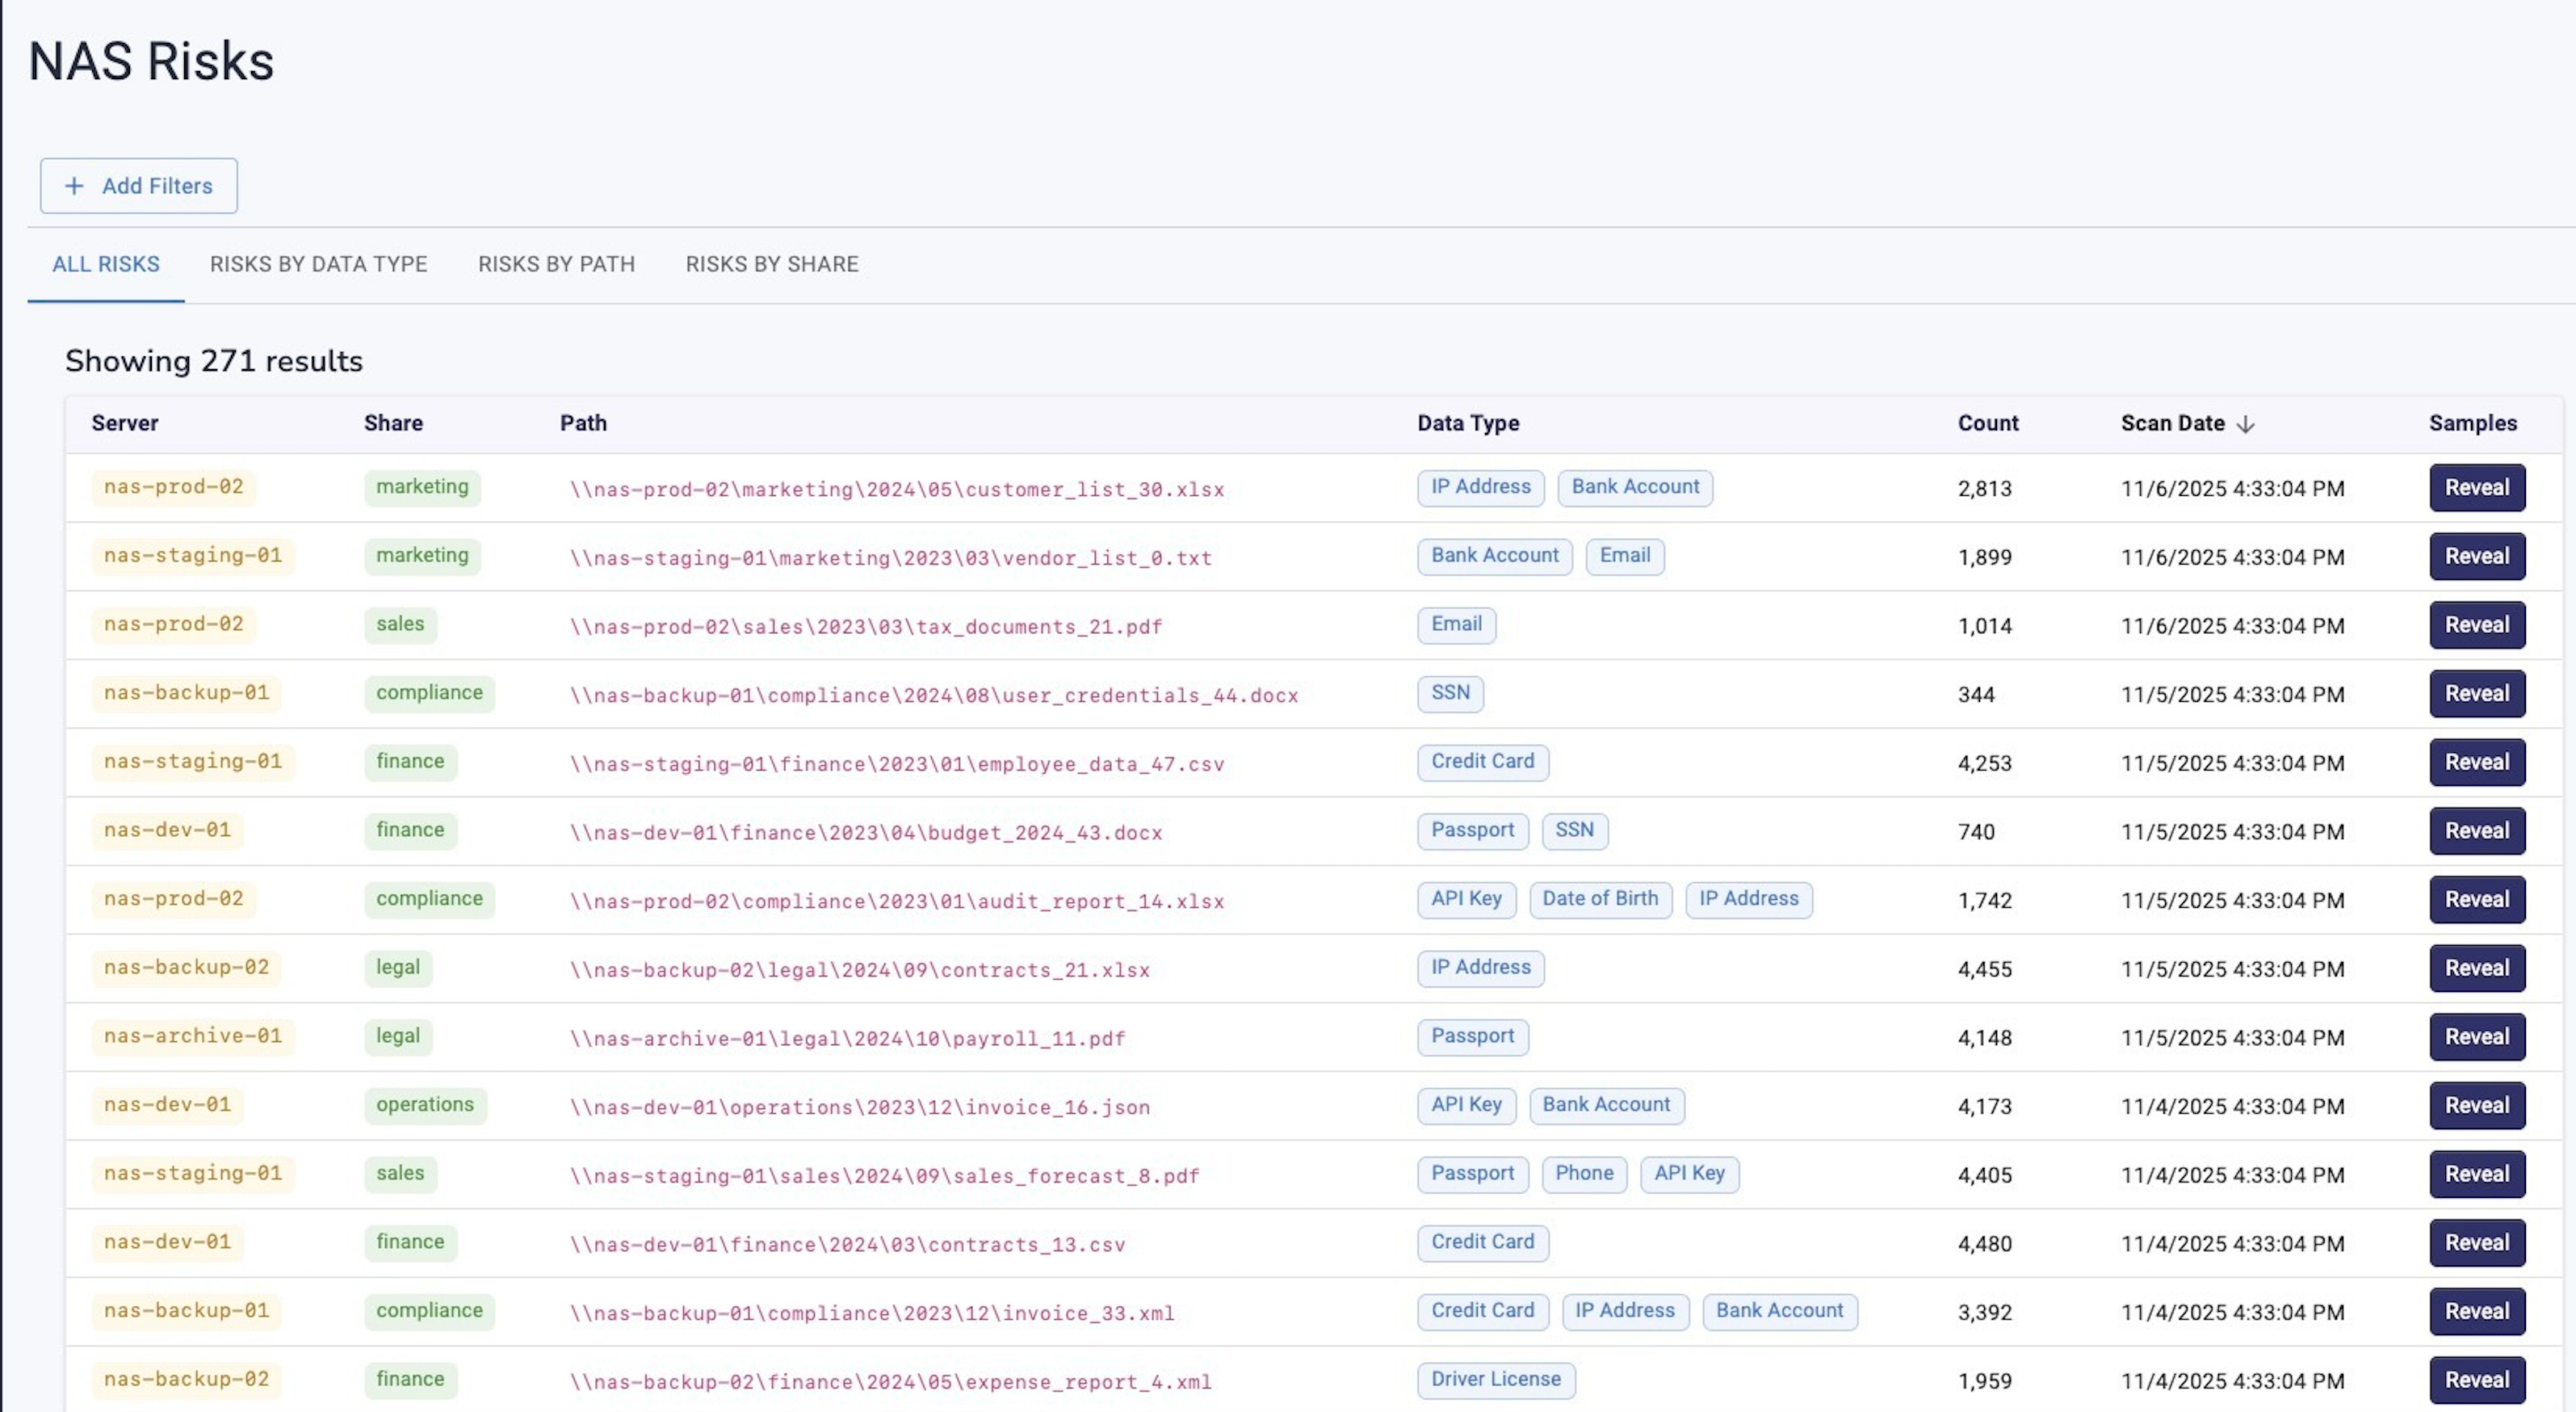Open path link for audit_report_14.xlsx
This screenshot has width=2576, height=1412.
[896, 901]
